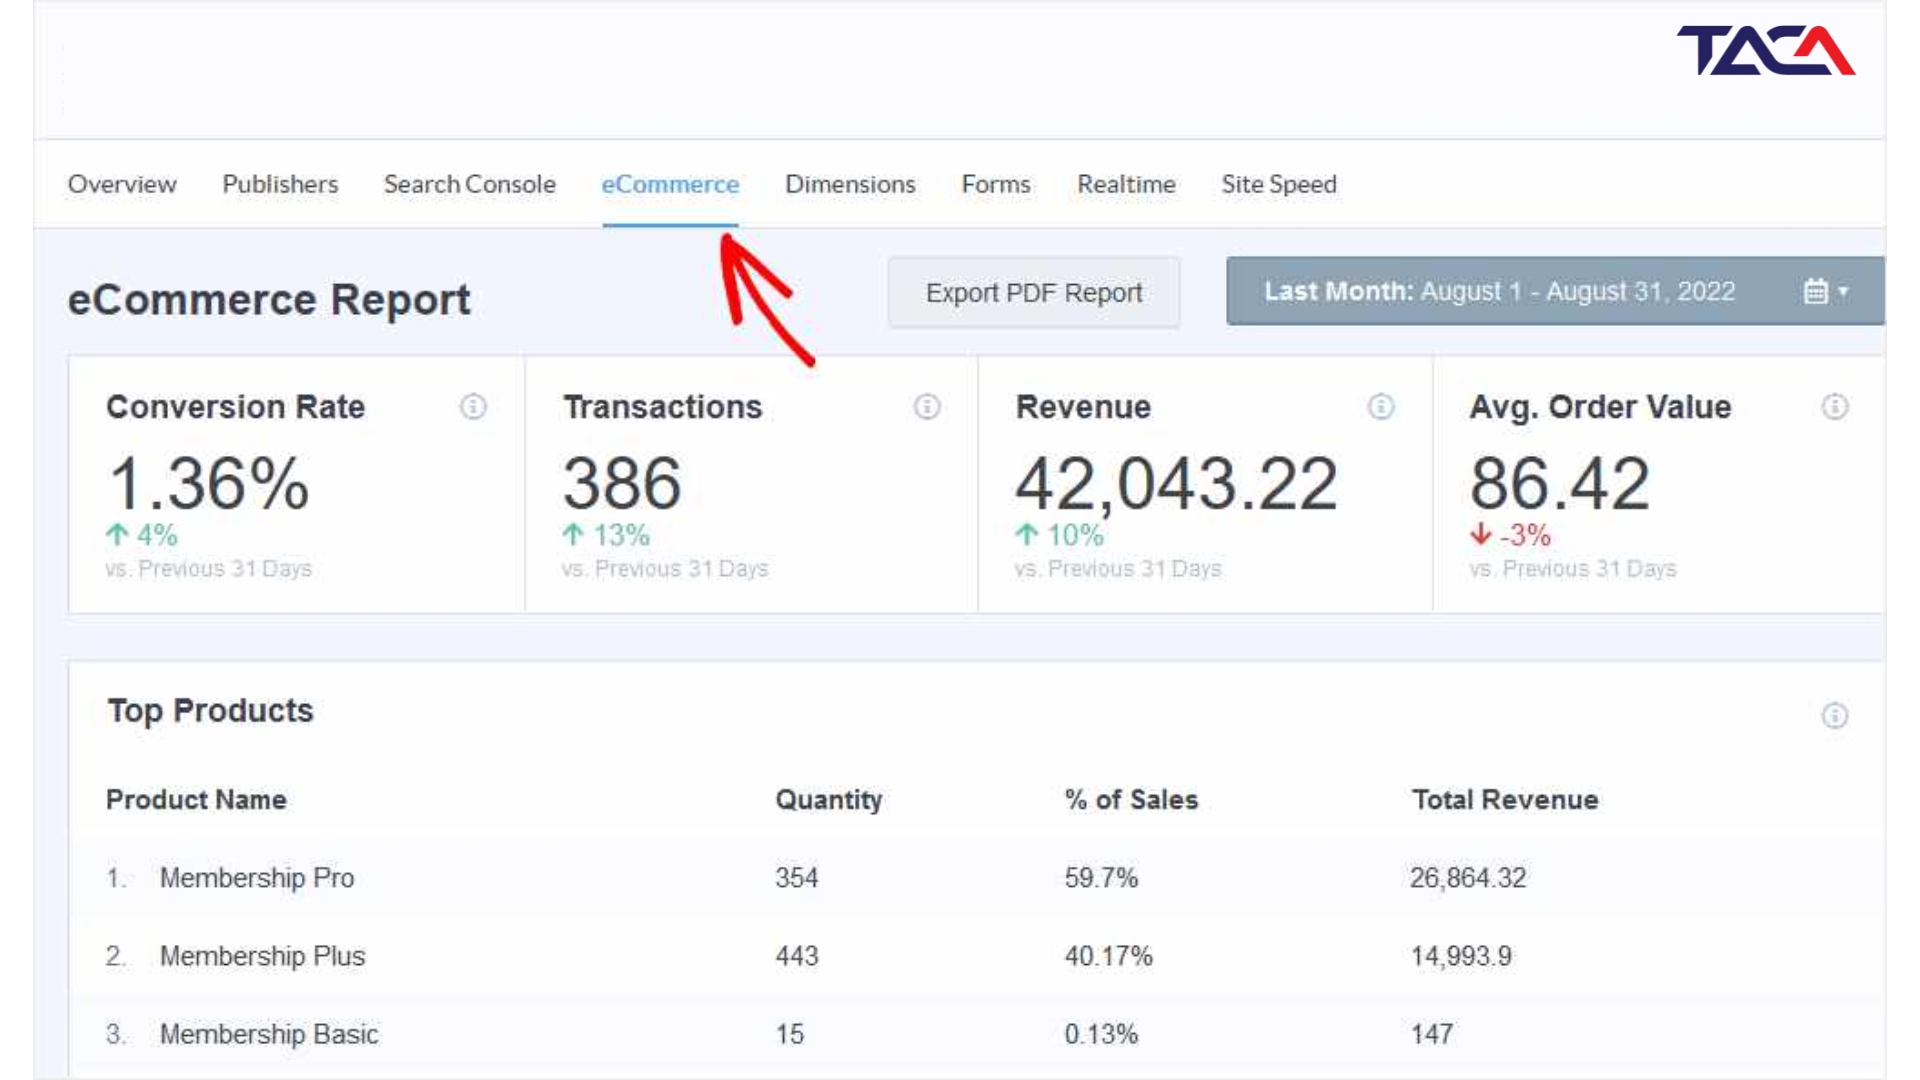Click the 0.13% of sales cell
1920x1080 pixels.
click(1101, 1034)
